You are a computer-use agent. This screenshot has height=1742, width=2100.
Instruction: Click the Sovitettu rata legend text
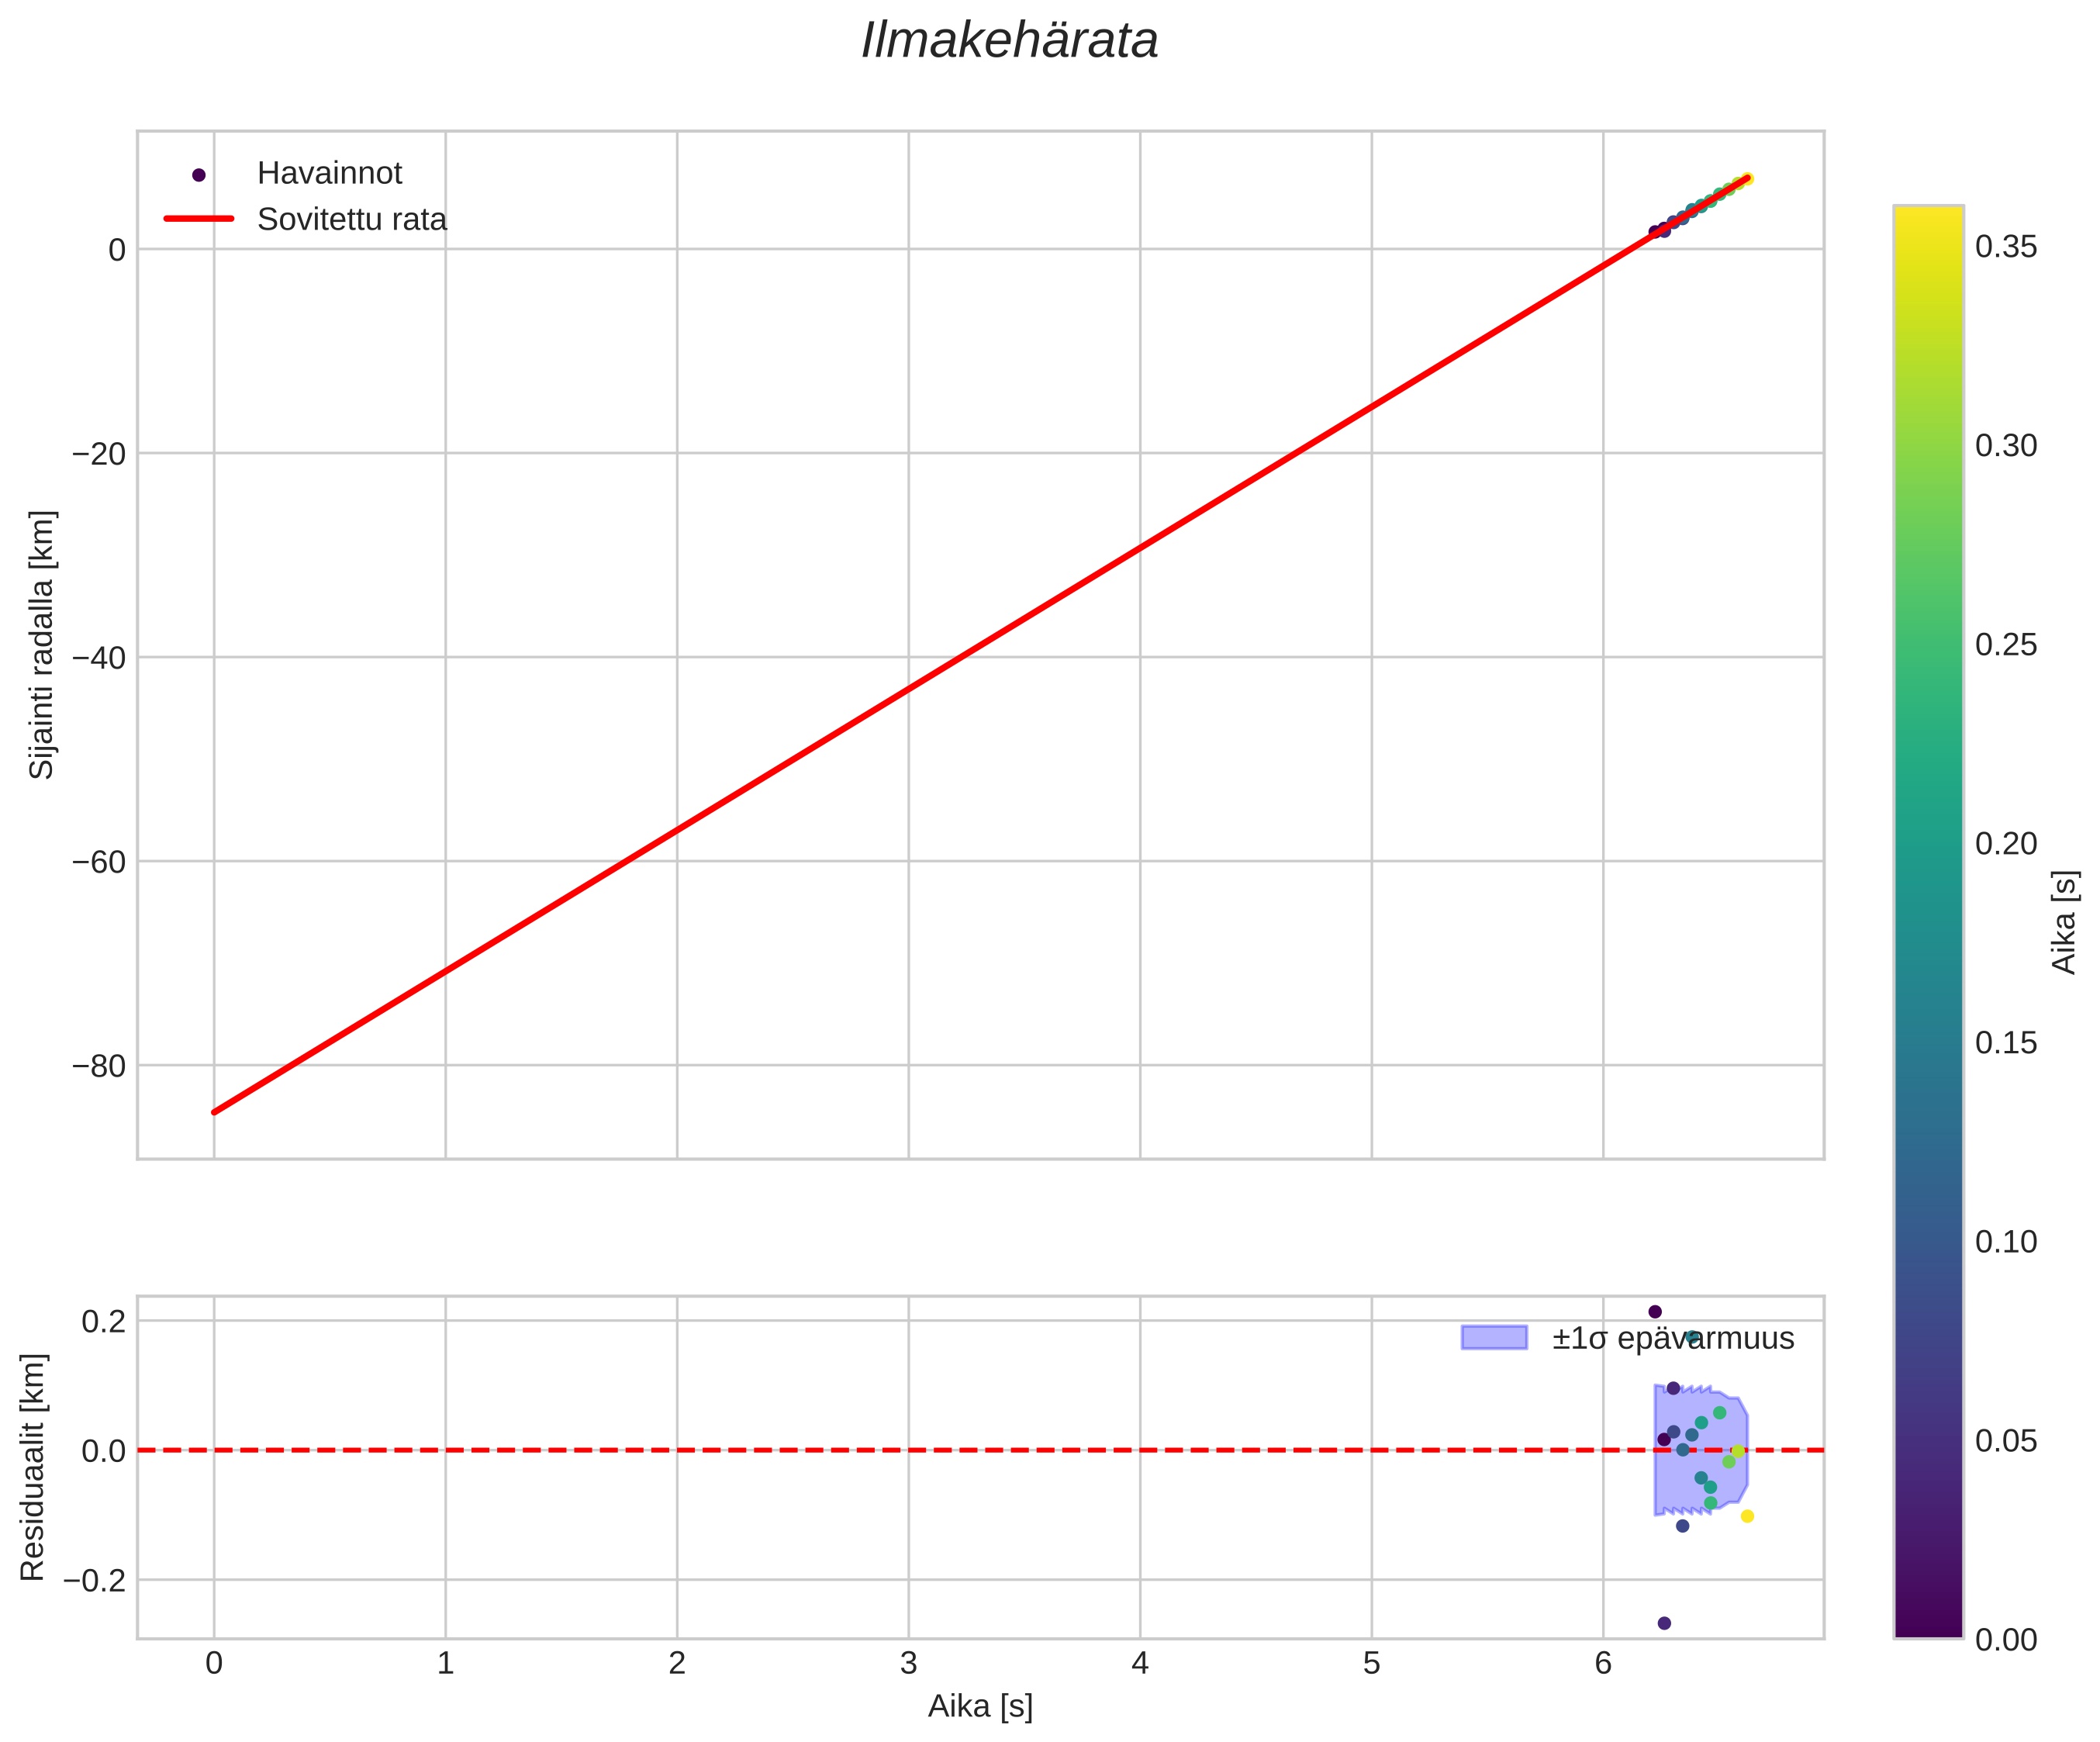[351, 220]
